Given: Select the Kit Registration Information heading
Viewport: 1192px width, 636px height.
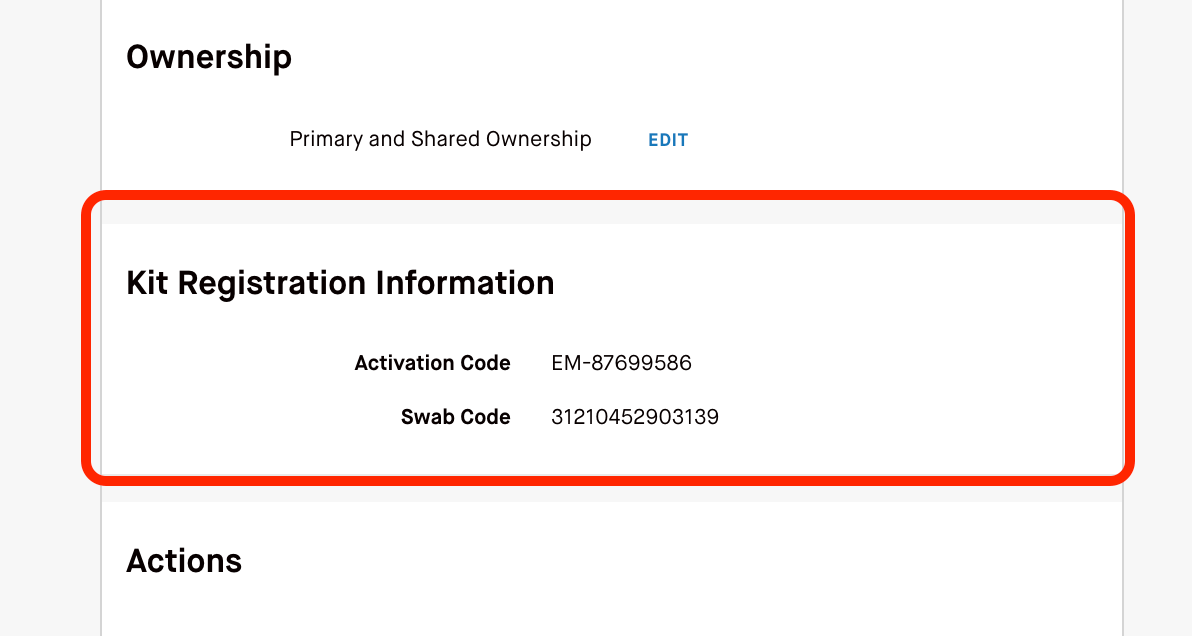Looking at the screenshot, I should point(339,283).
